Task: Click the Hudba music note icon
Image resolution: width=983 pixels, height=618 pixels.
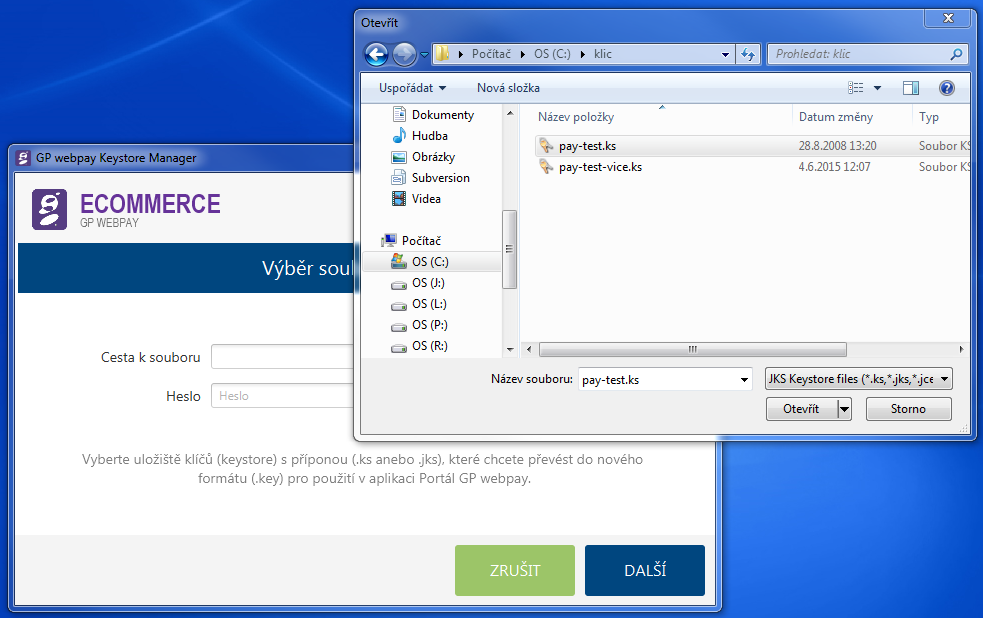Action: pos(399,135)
